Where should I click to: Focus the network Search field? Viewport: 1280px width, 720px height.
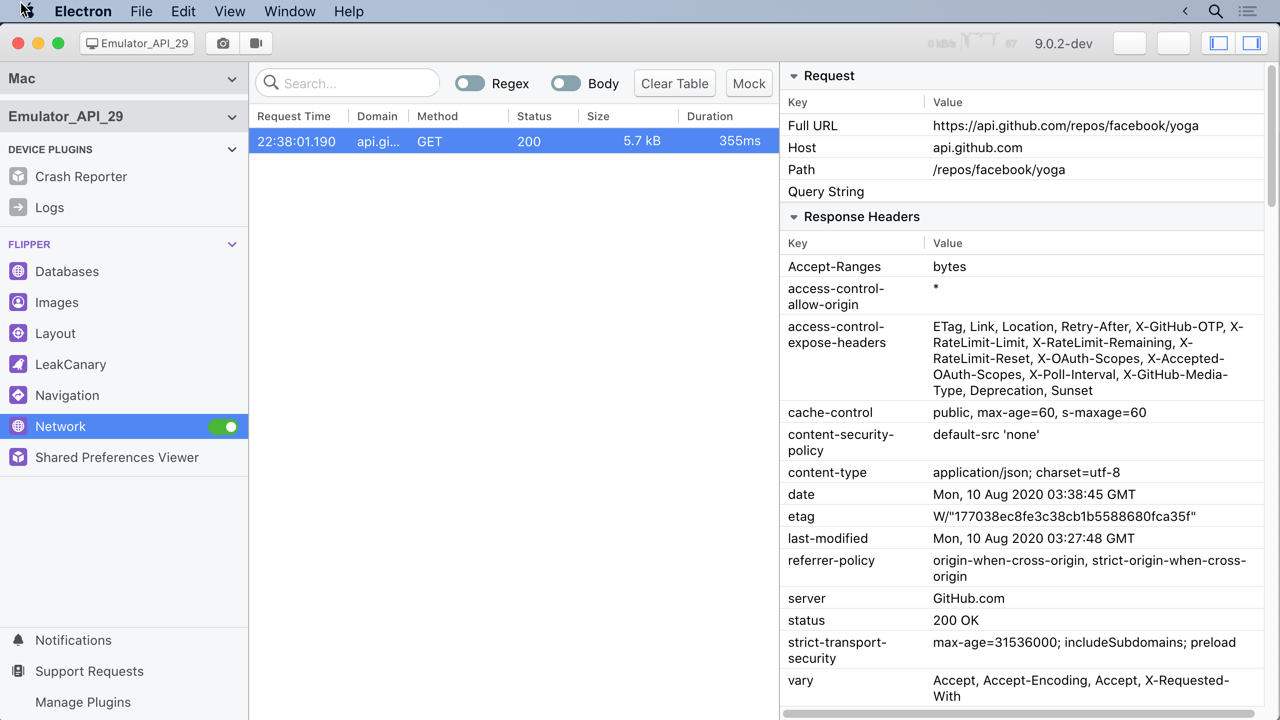[x=347, y=83]
